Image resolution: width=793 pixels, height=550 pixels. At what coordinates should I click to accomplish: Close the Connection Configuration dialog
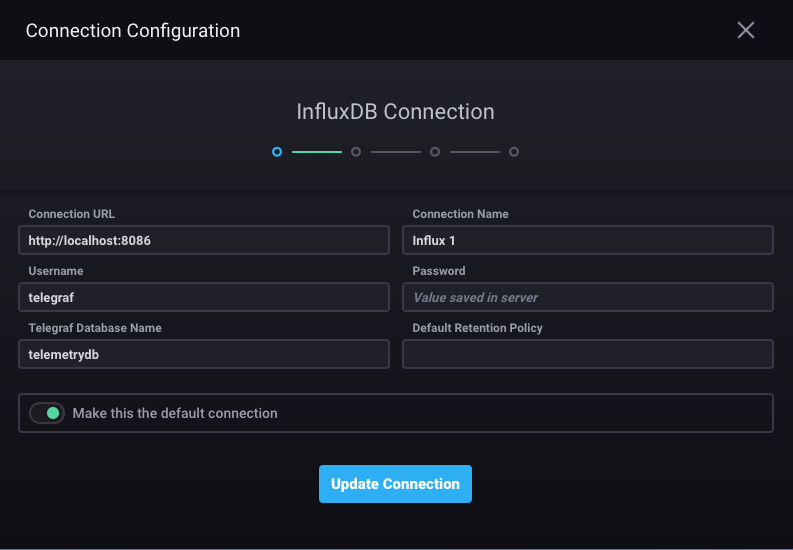pyautogui.click(x=745, y=30)
